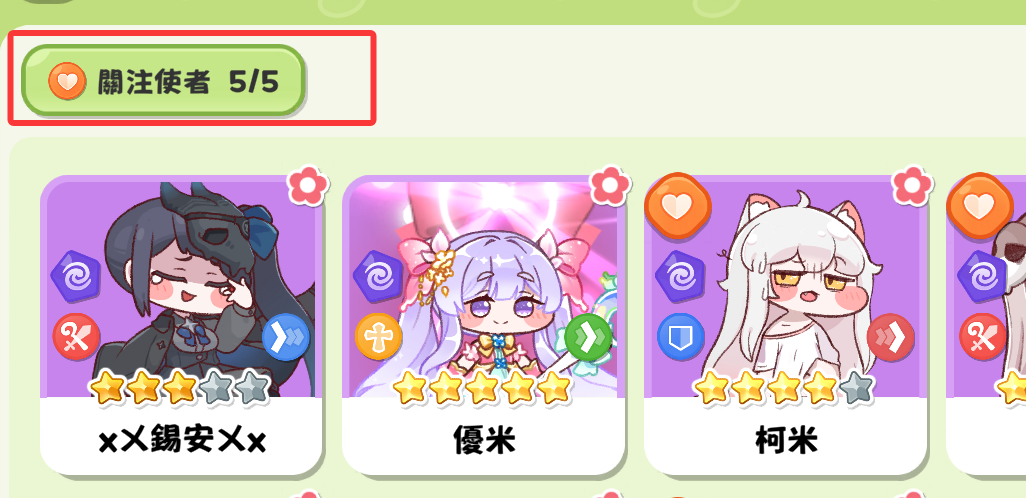Click purple swirl element icon on 優米 card
The image size is (1026, 498).
378,277
